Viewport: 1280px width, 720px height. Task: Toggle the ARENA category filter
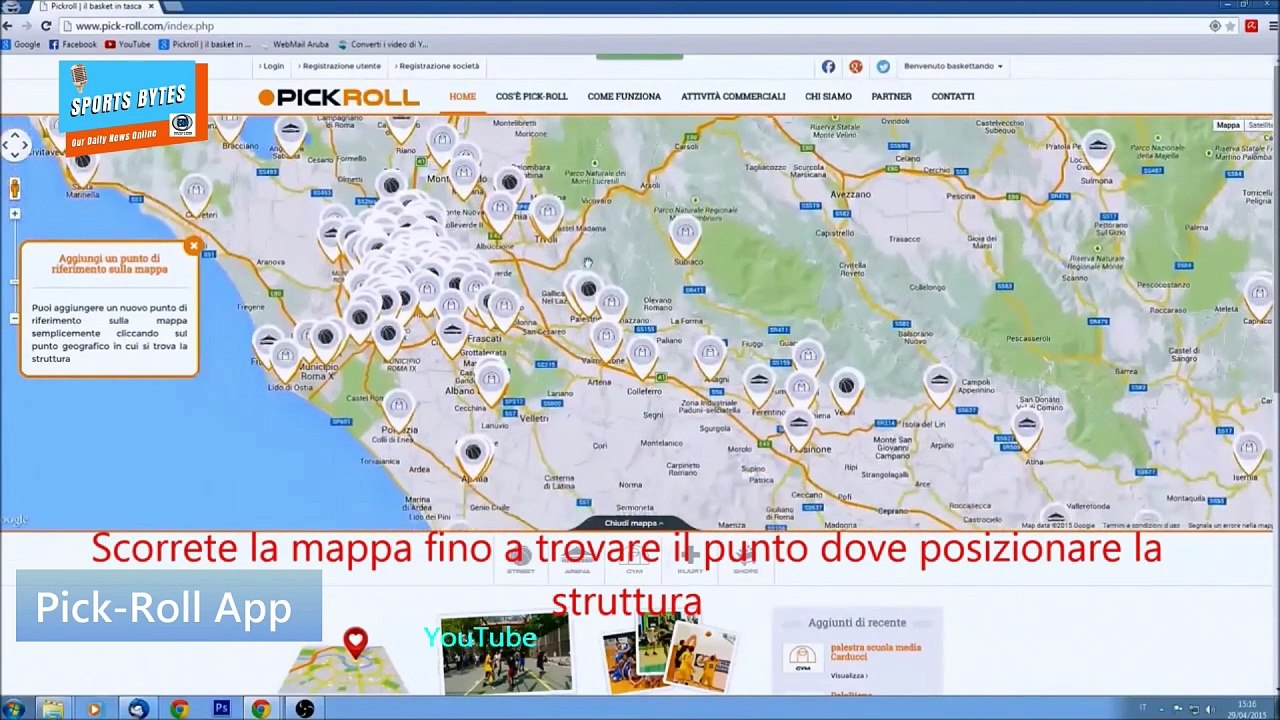(x=577, y=561)
